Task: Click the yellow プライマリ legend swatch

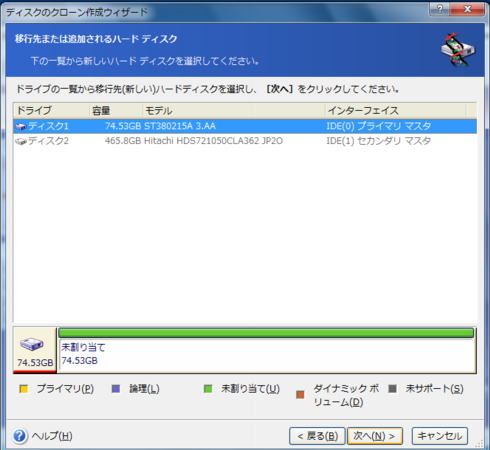Action: point(24,389)
